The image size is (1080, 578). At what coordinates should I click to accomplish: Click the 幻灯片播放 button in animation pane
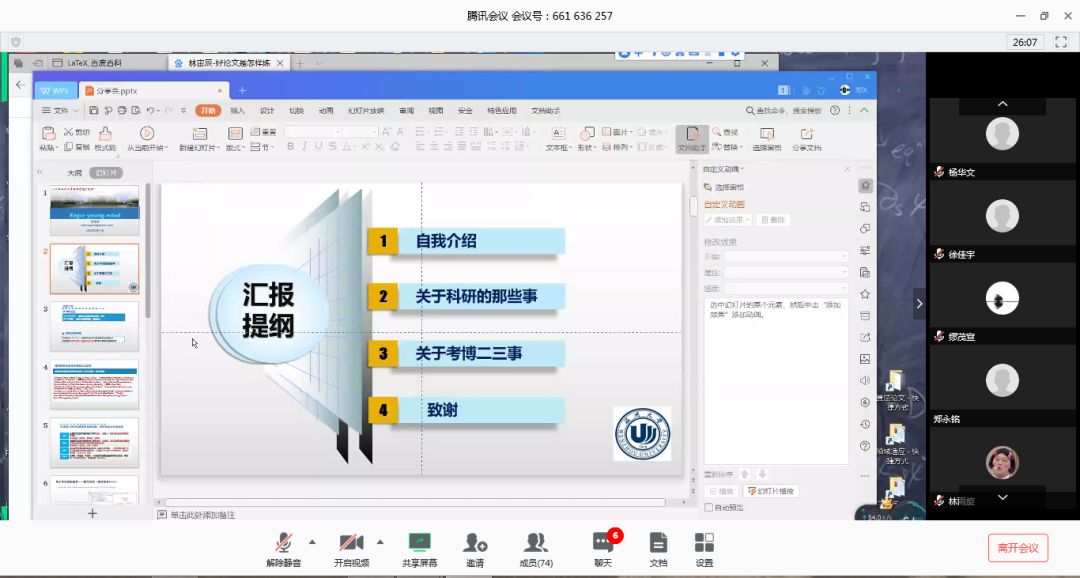coord(770,491)
